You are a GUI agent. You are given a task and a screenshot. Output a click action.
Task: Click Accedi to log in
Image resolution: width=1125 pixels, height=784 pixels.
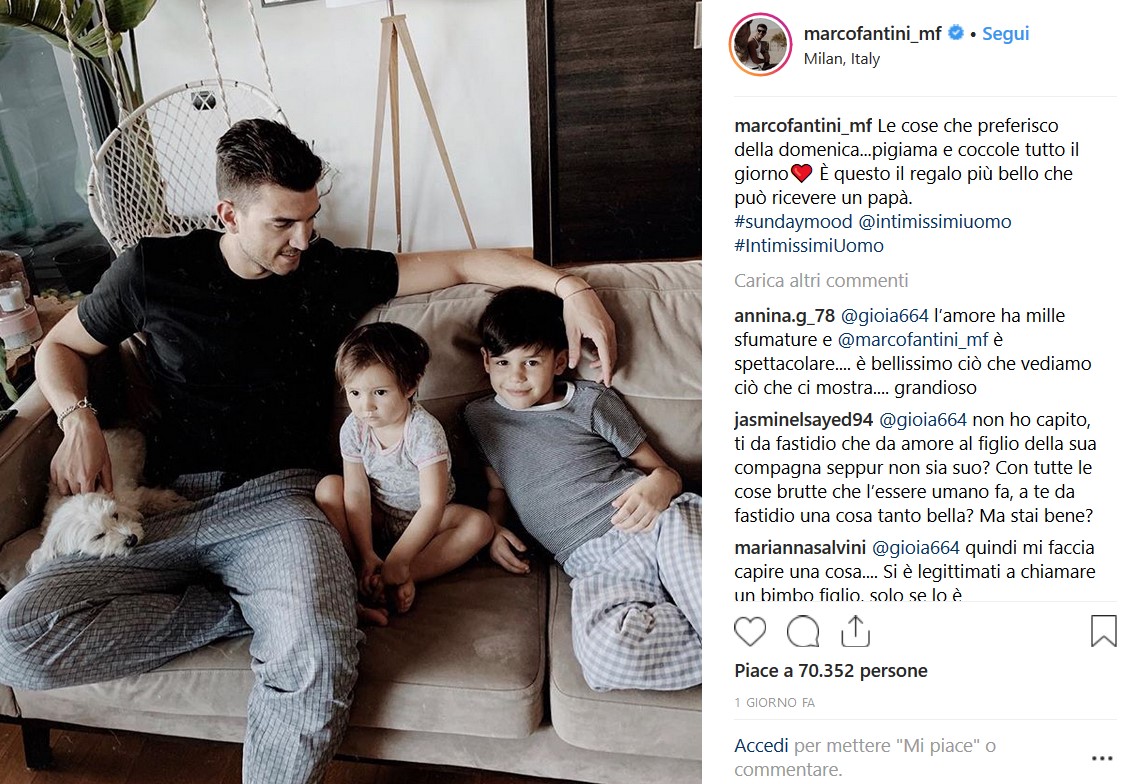[761, 746]
